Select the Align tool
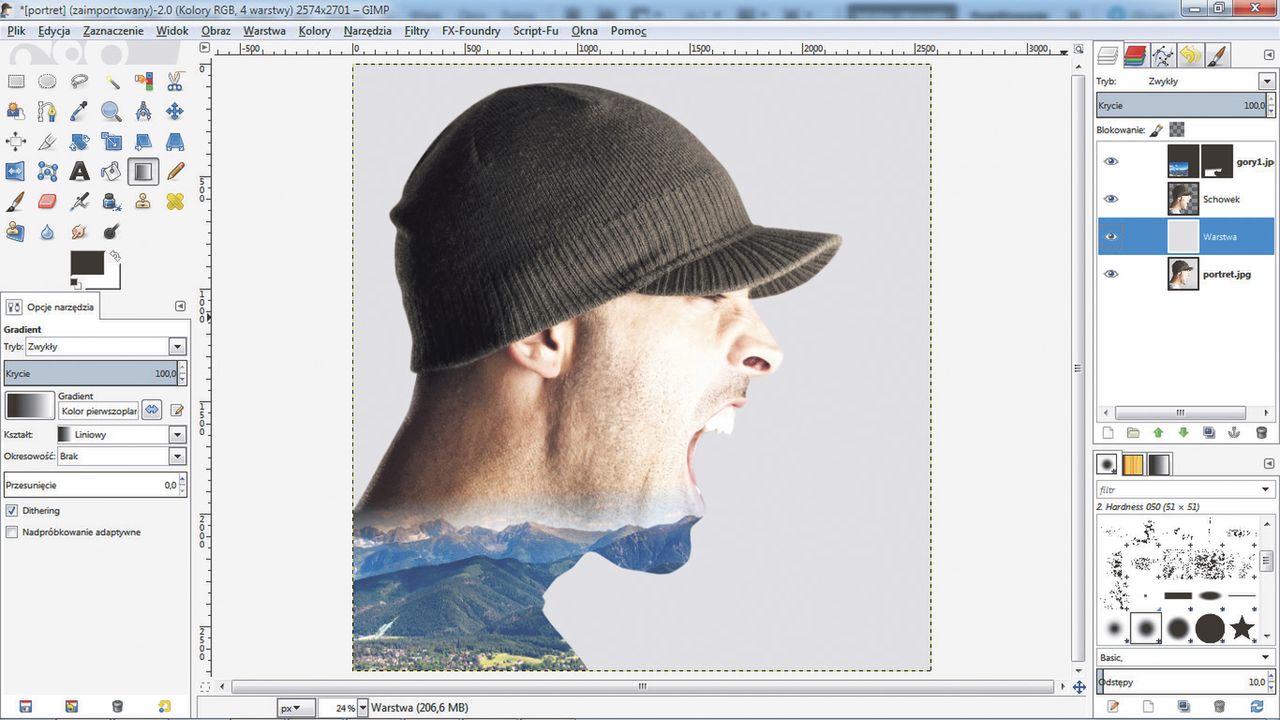Viewport: 1280px width, 720px height. tap(16, 141)
